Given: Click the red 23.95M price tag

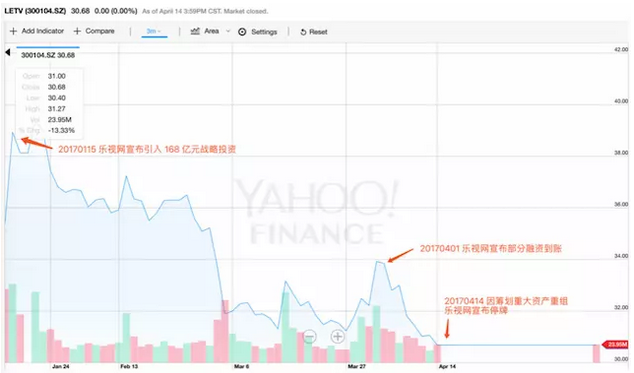Looking at the screenshot, I should (x=615, y=345).
